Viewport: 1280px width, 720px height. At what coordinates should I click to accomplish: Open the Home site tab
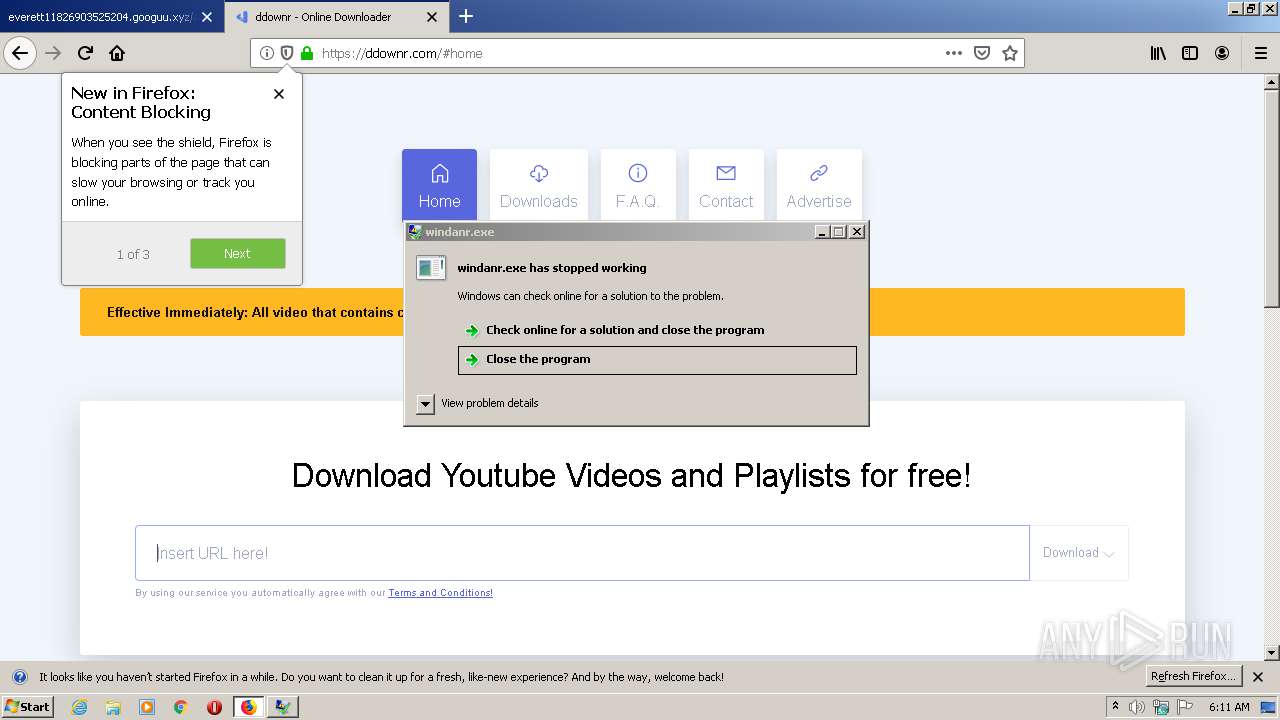pyautogui.click(x=439, y=186)
